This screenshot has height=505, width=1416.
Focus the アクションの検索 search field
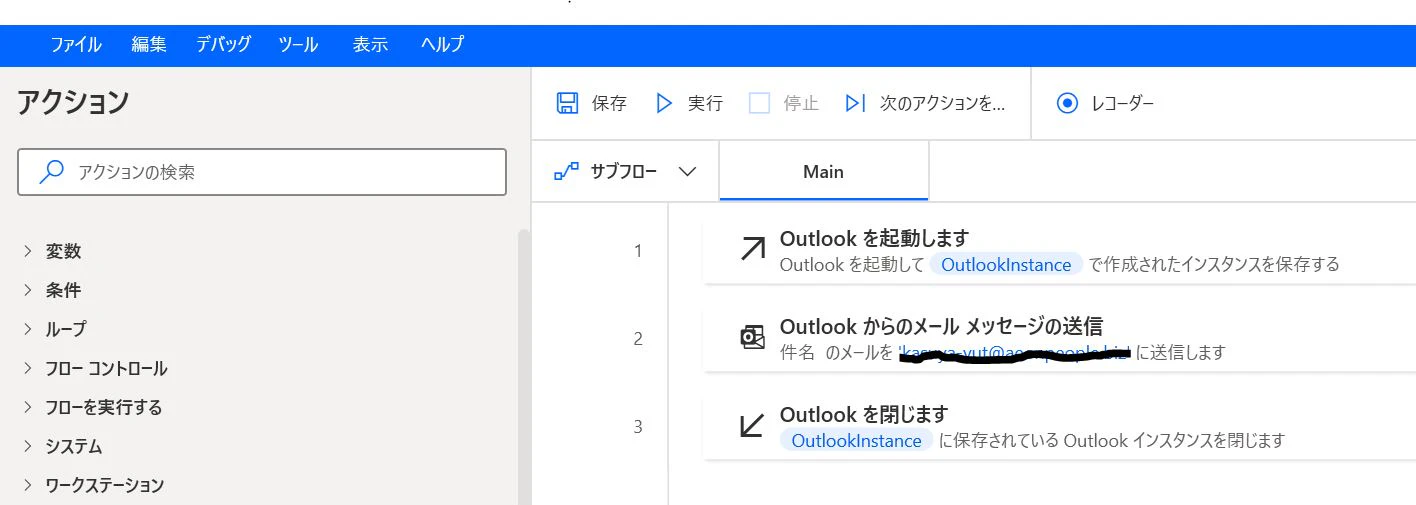262,172
